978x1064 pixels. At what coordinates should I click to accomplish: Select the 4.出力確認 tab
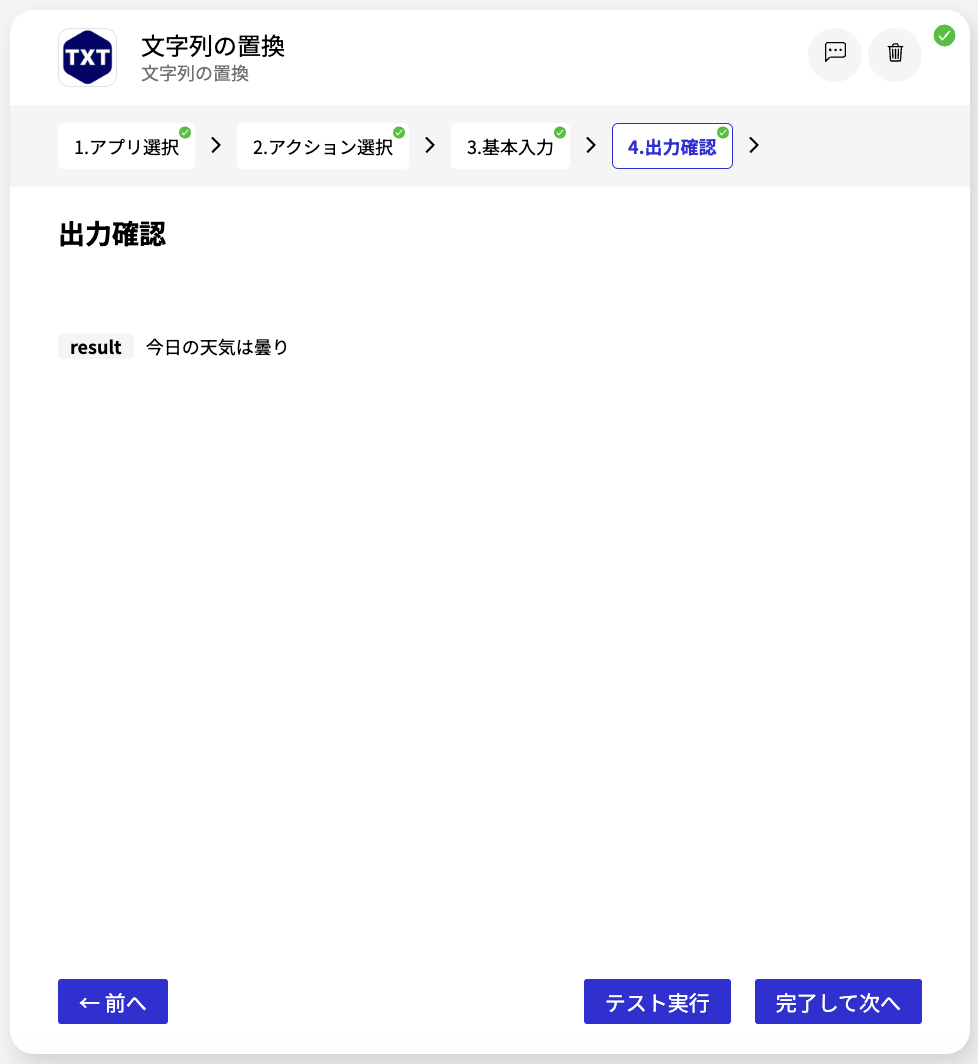(x=672, y=147)
